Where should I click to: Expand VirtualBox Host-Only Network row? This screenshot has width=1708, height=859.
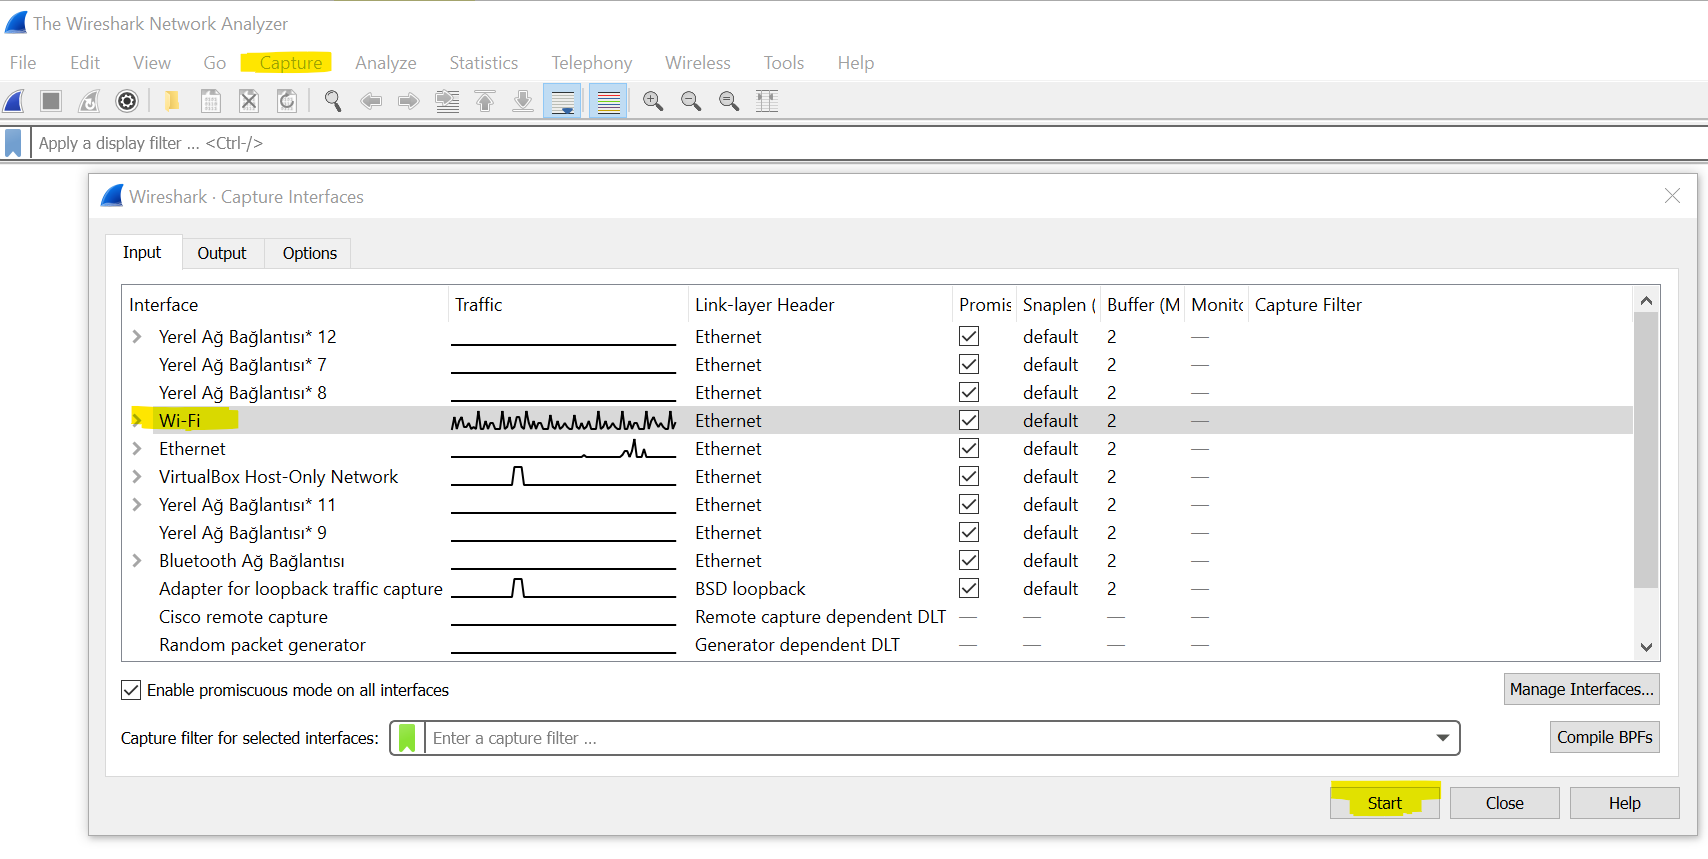[x=137, y=476]
